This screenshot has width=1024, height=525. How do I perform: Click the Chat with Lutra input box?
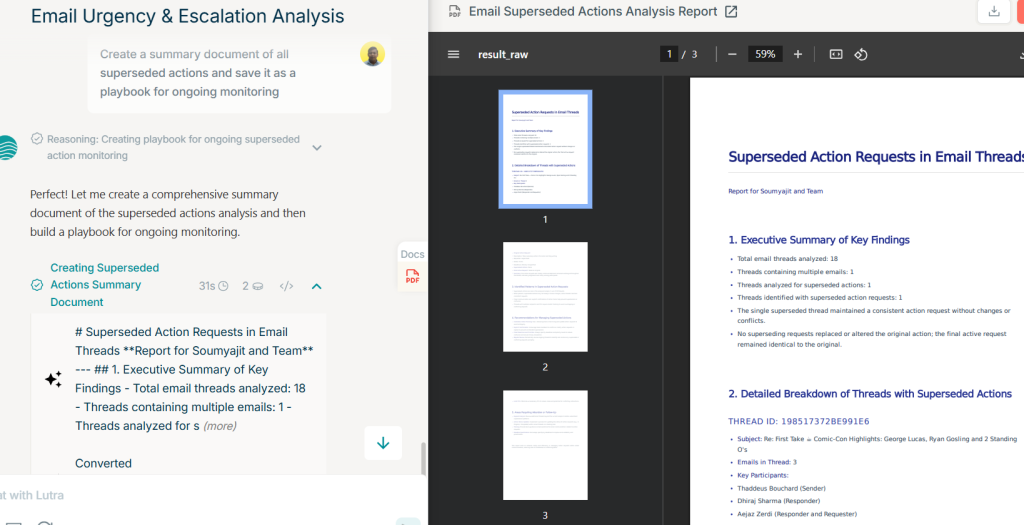tap(200, 495)
